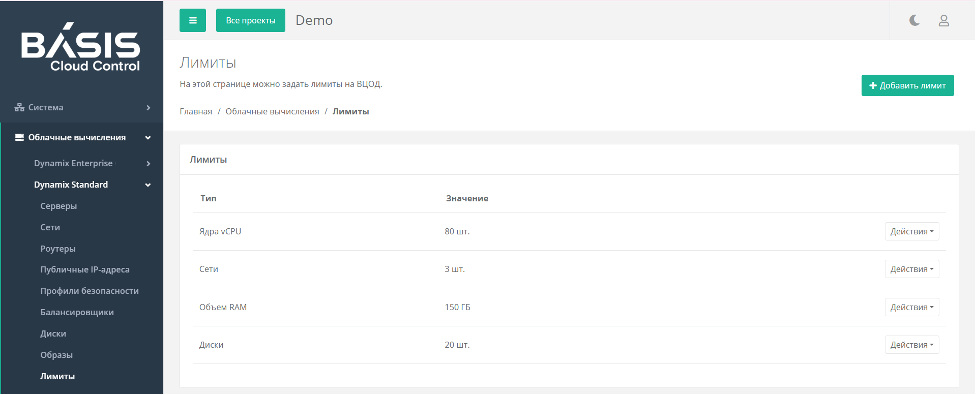
Task: Click the Все проекты button
Action: coord(250,20)
